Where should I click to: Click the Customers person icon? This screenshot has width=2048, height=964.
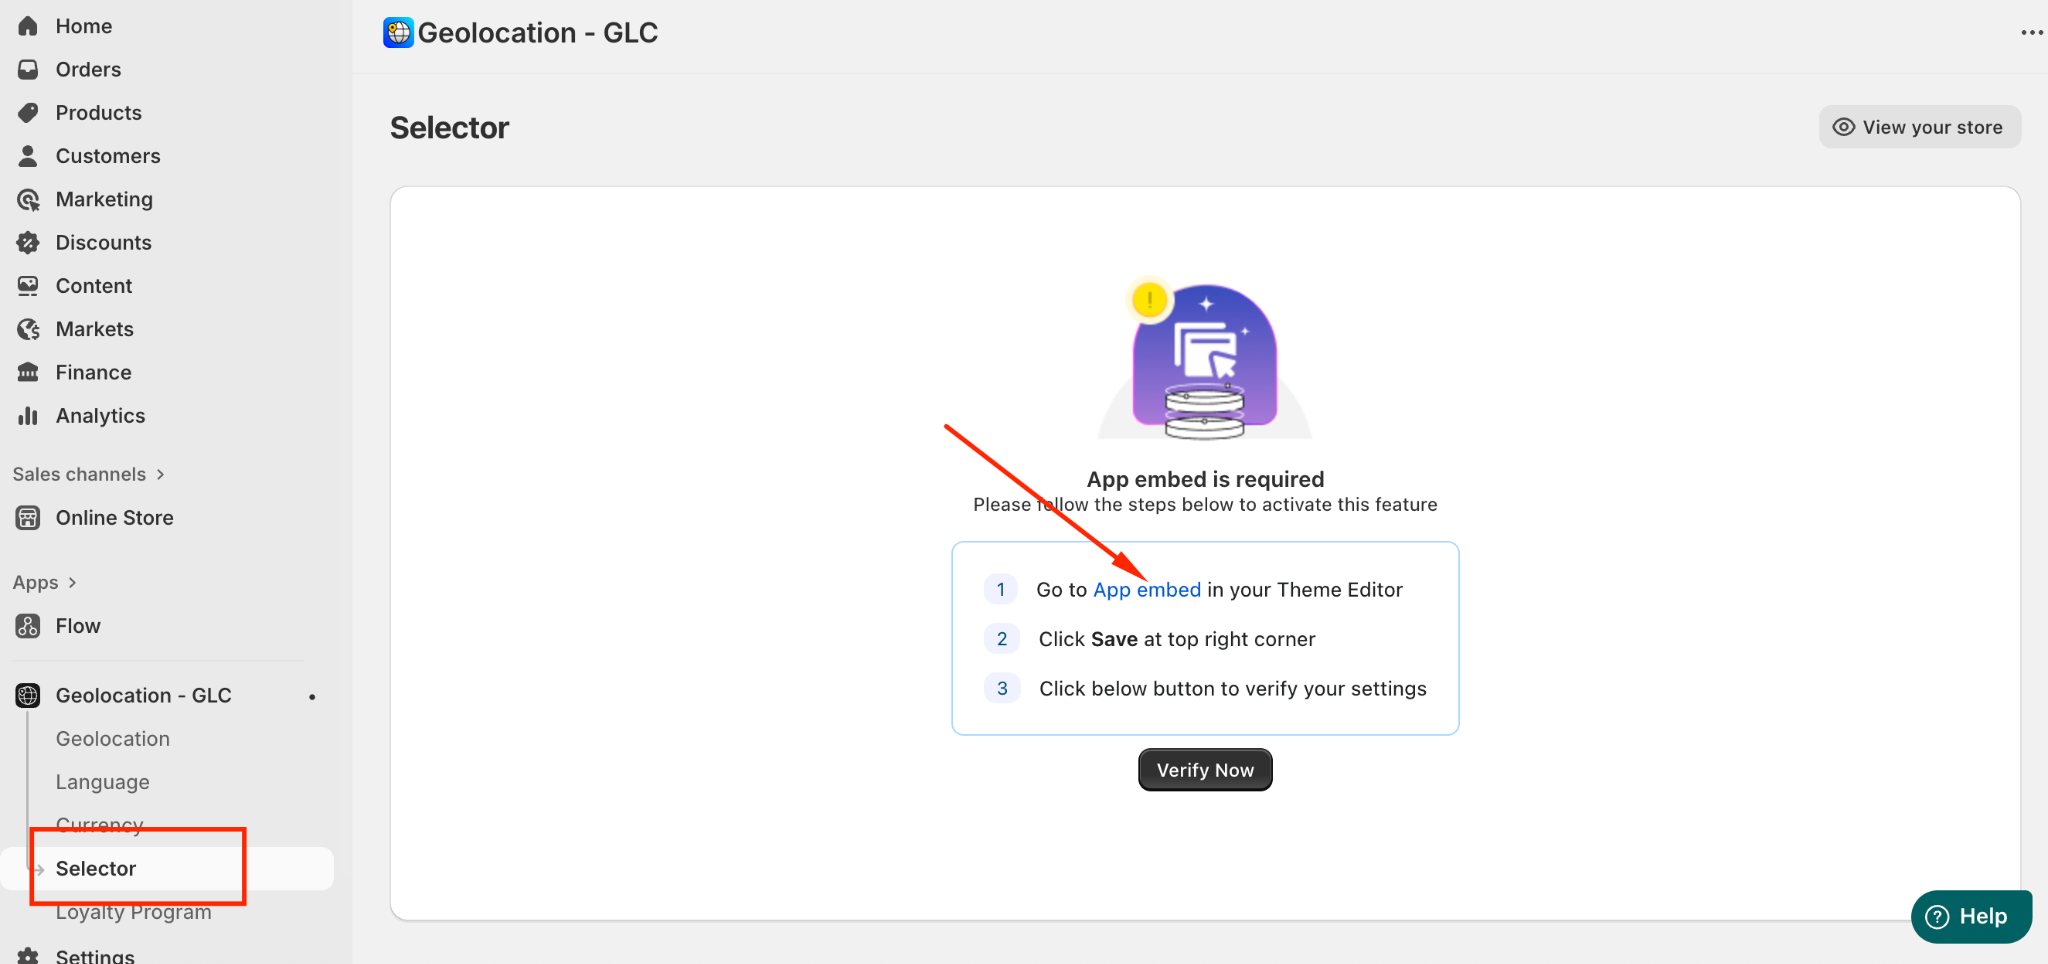pos(28,156)
